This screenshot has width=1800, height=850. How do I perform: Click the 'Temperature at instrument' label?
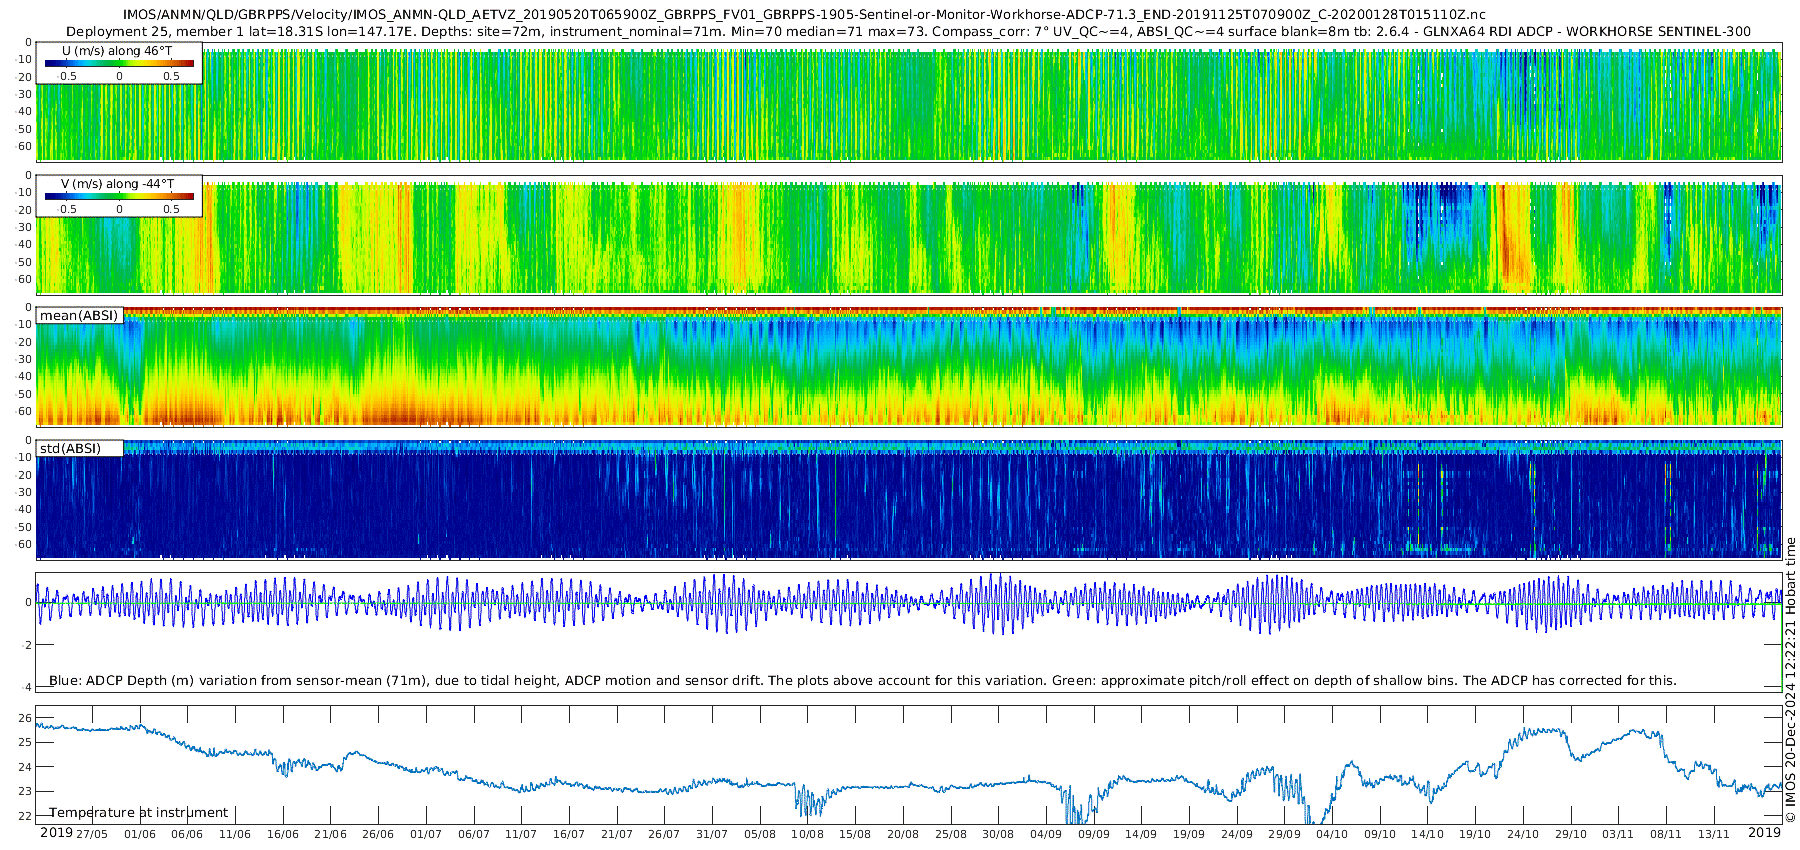(138, 812)
